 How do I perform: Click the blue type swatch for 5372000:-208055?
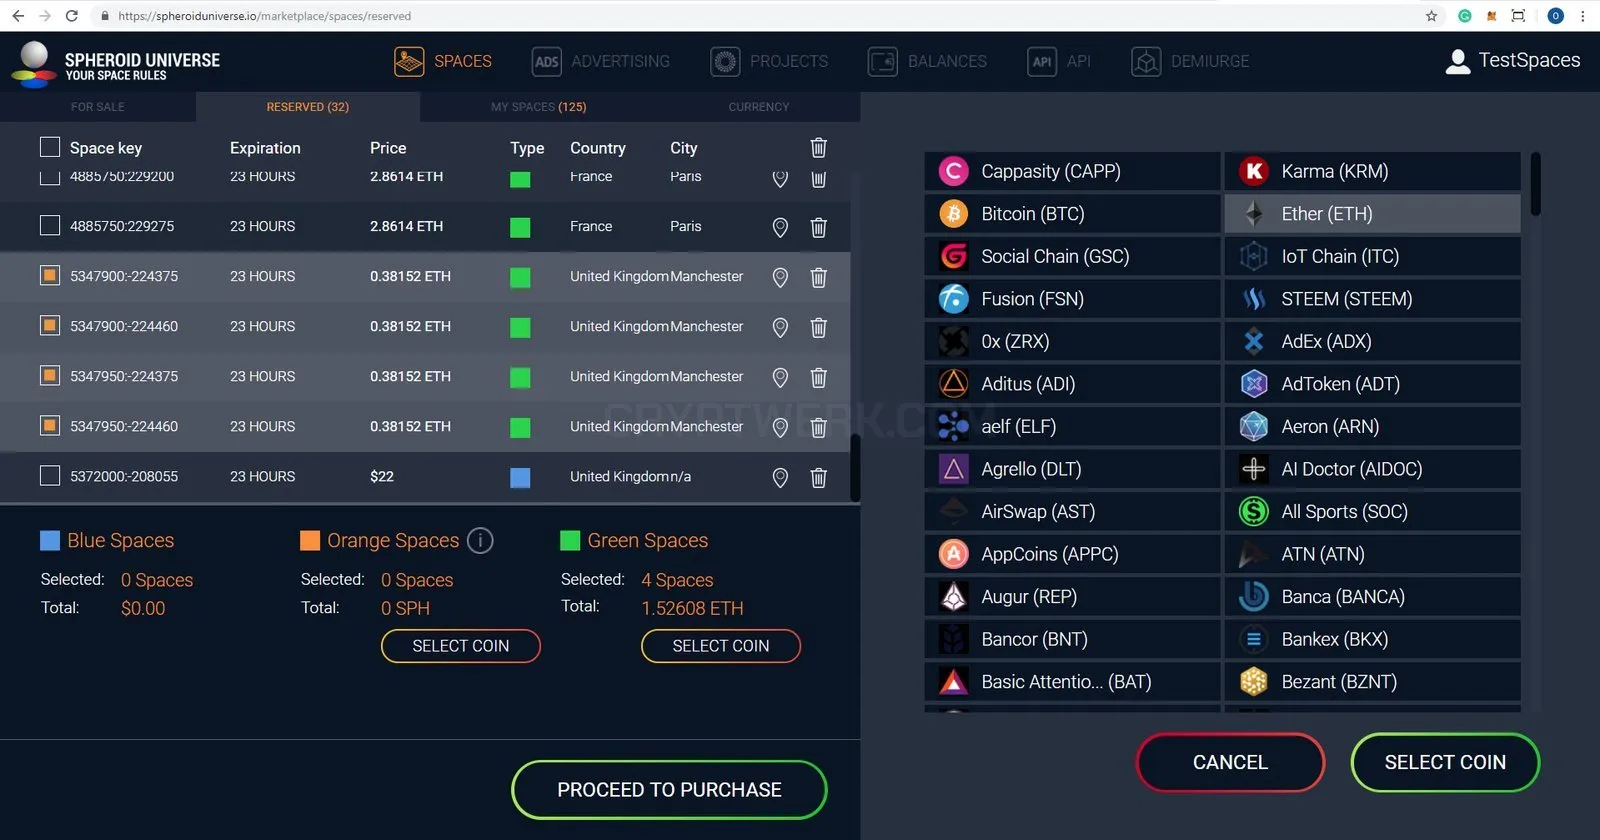click(x=520, y=477)
